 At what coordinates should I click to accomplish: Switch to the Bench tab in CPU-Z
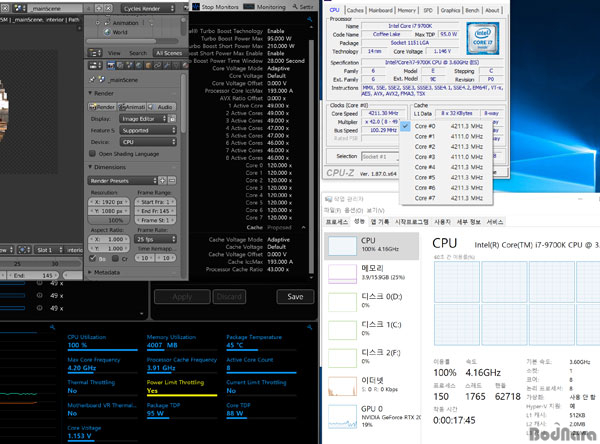472,10
